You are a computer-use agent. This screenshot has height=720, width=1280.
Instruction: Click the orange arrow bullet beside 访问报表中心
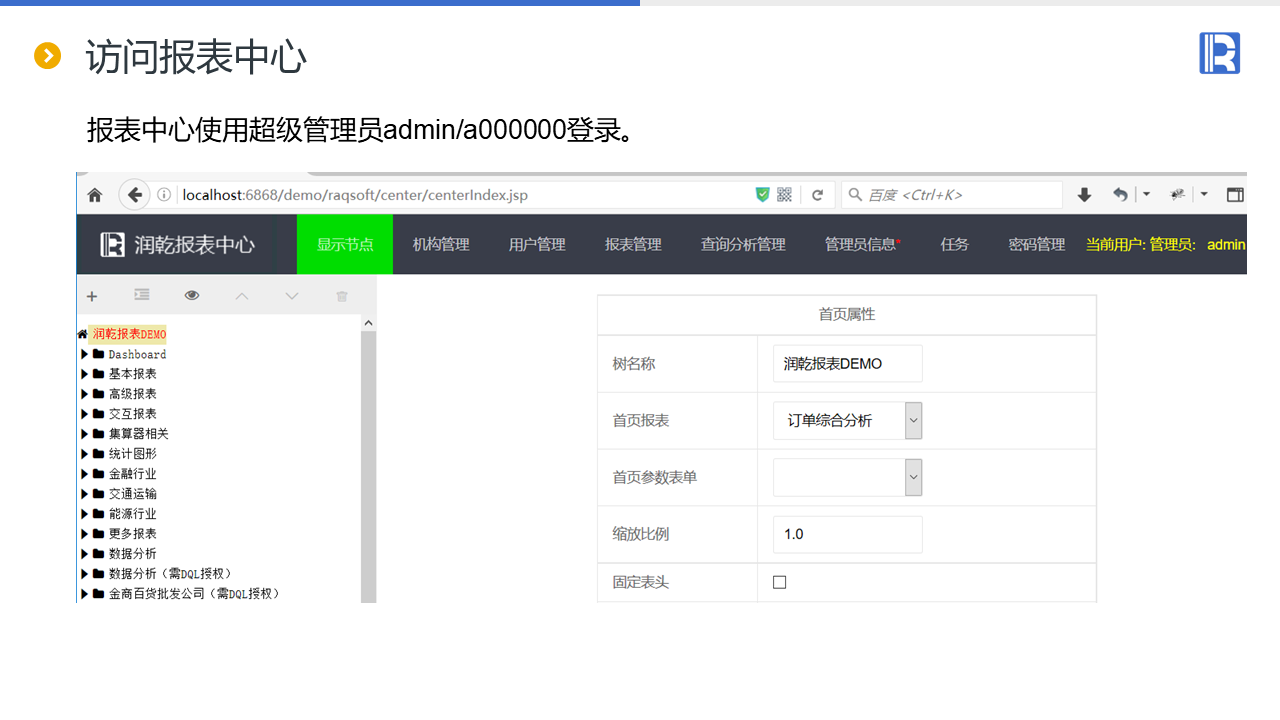pos(48,56)
